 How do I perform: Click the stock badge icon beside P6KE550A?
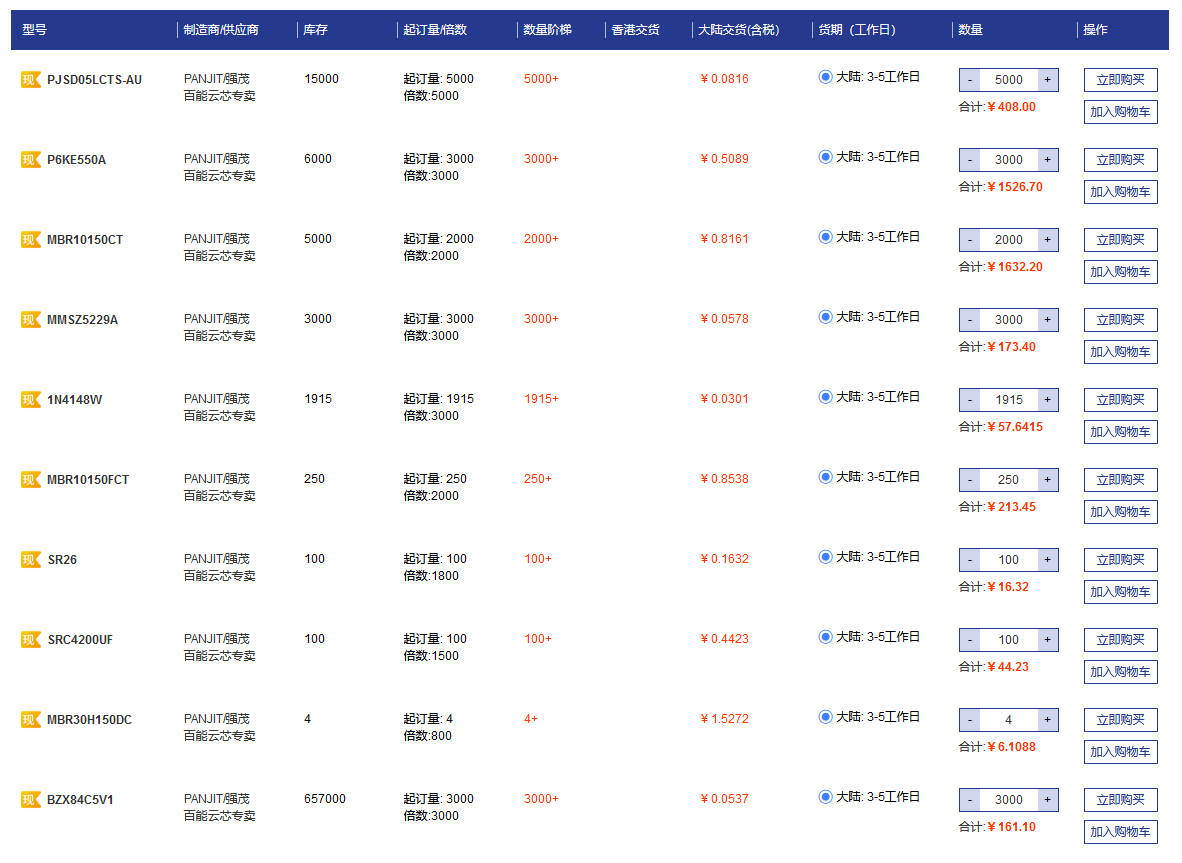31,159
